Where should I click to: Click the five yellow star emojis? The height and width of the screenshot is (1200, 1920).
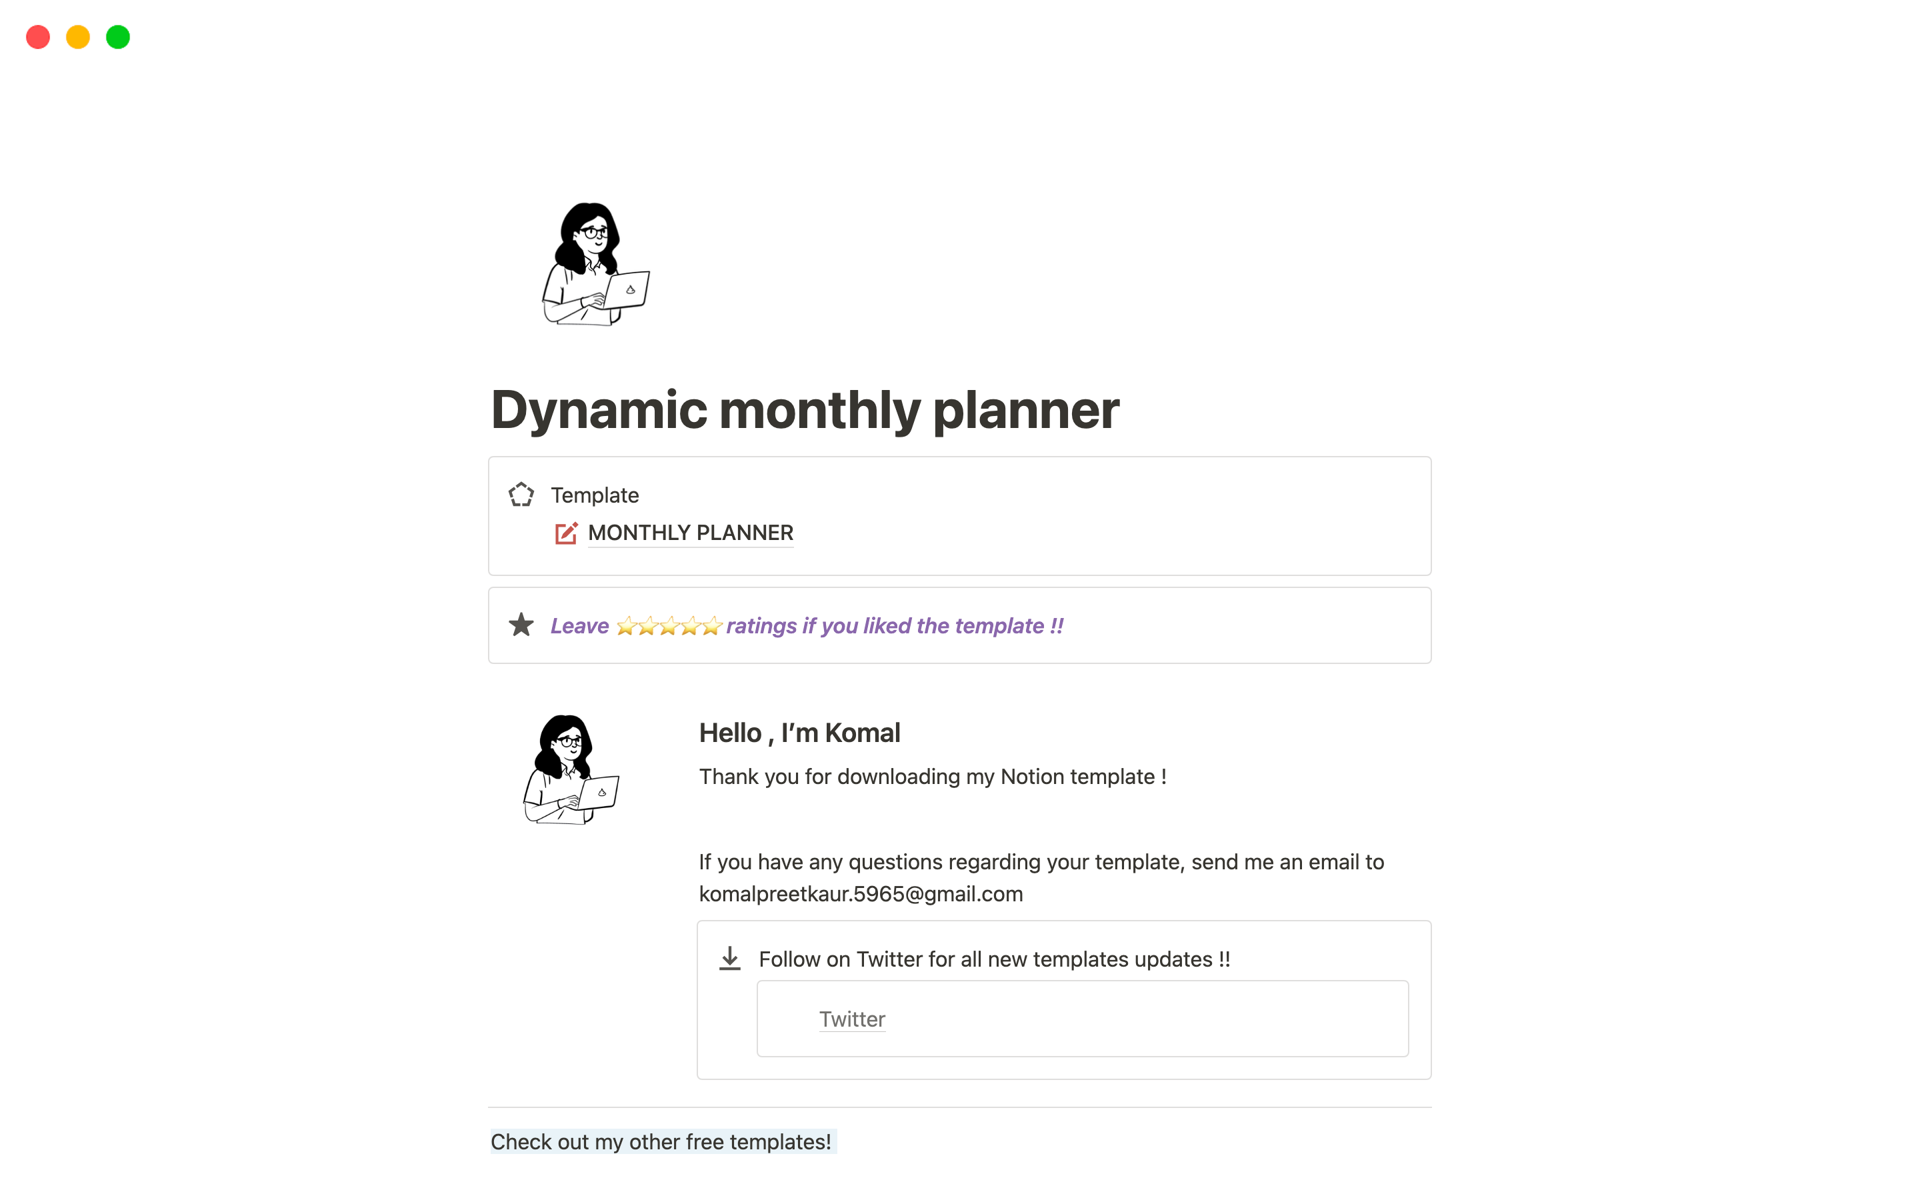click(x=668, y=626)
